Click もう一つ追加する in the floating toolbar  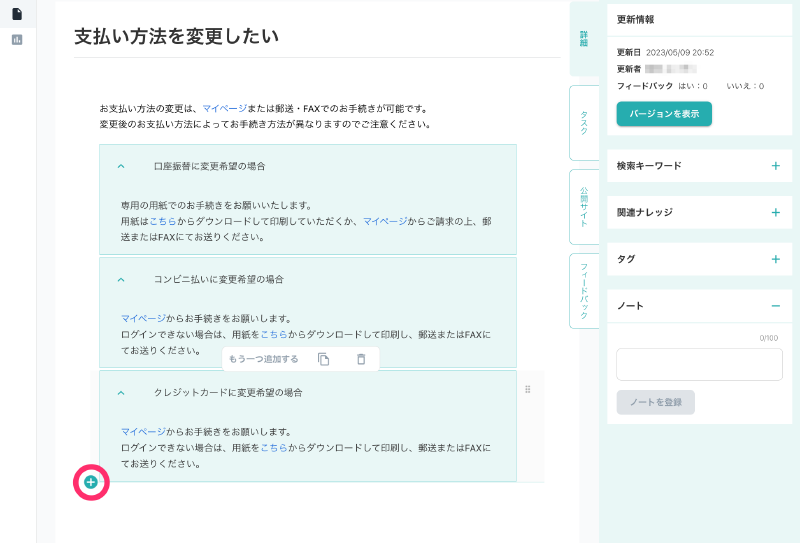tap(264, 359)
